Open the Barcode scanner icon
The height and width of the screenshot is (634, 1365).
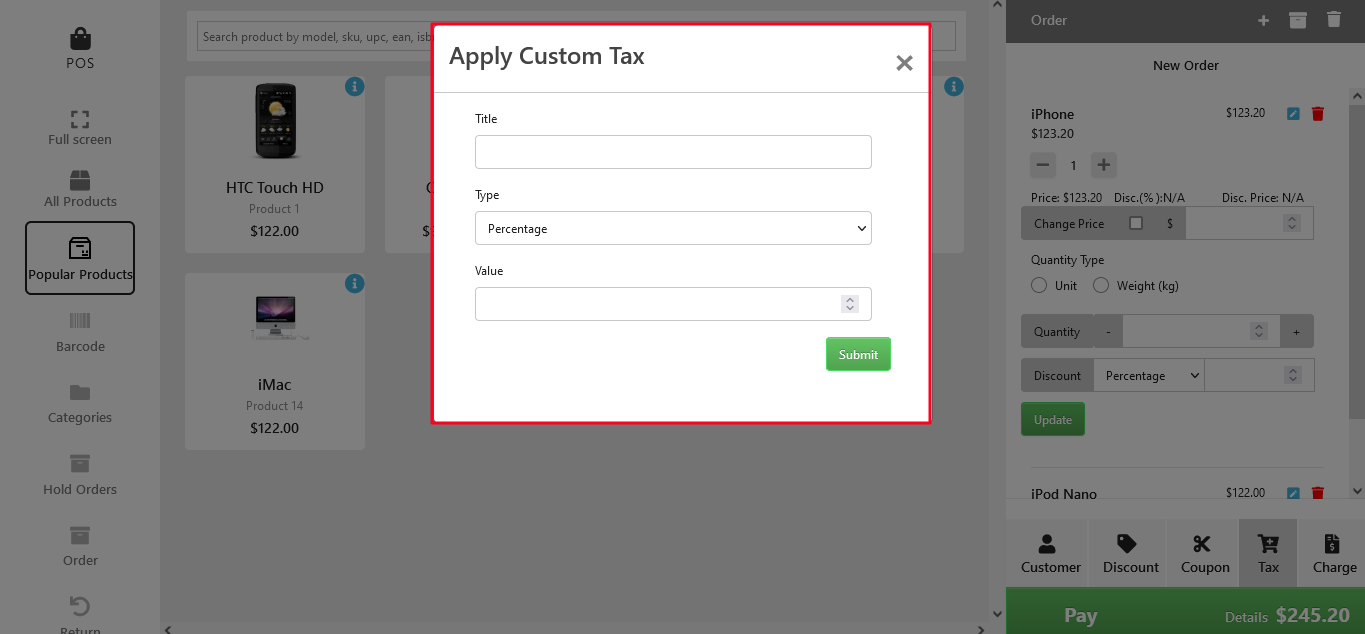[x=80, y=321]
